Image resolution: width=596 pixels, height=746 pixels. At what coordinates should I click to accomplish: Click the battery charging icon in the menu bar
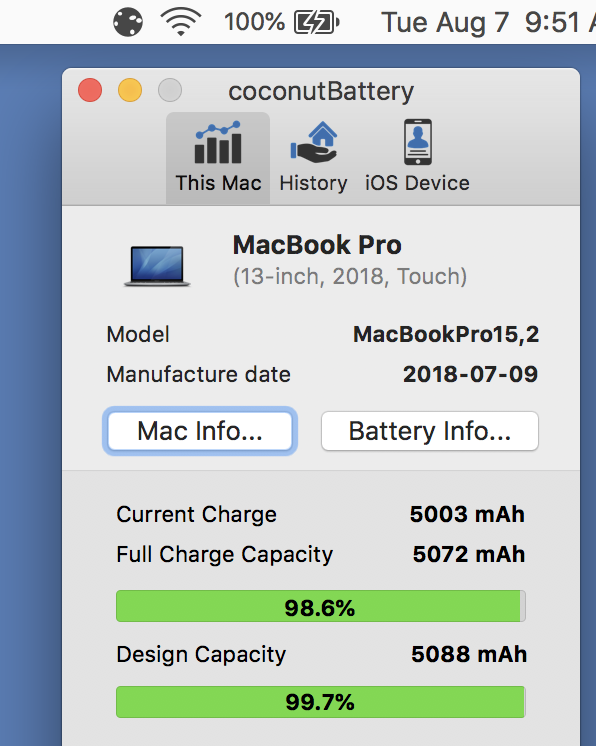317,22
